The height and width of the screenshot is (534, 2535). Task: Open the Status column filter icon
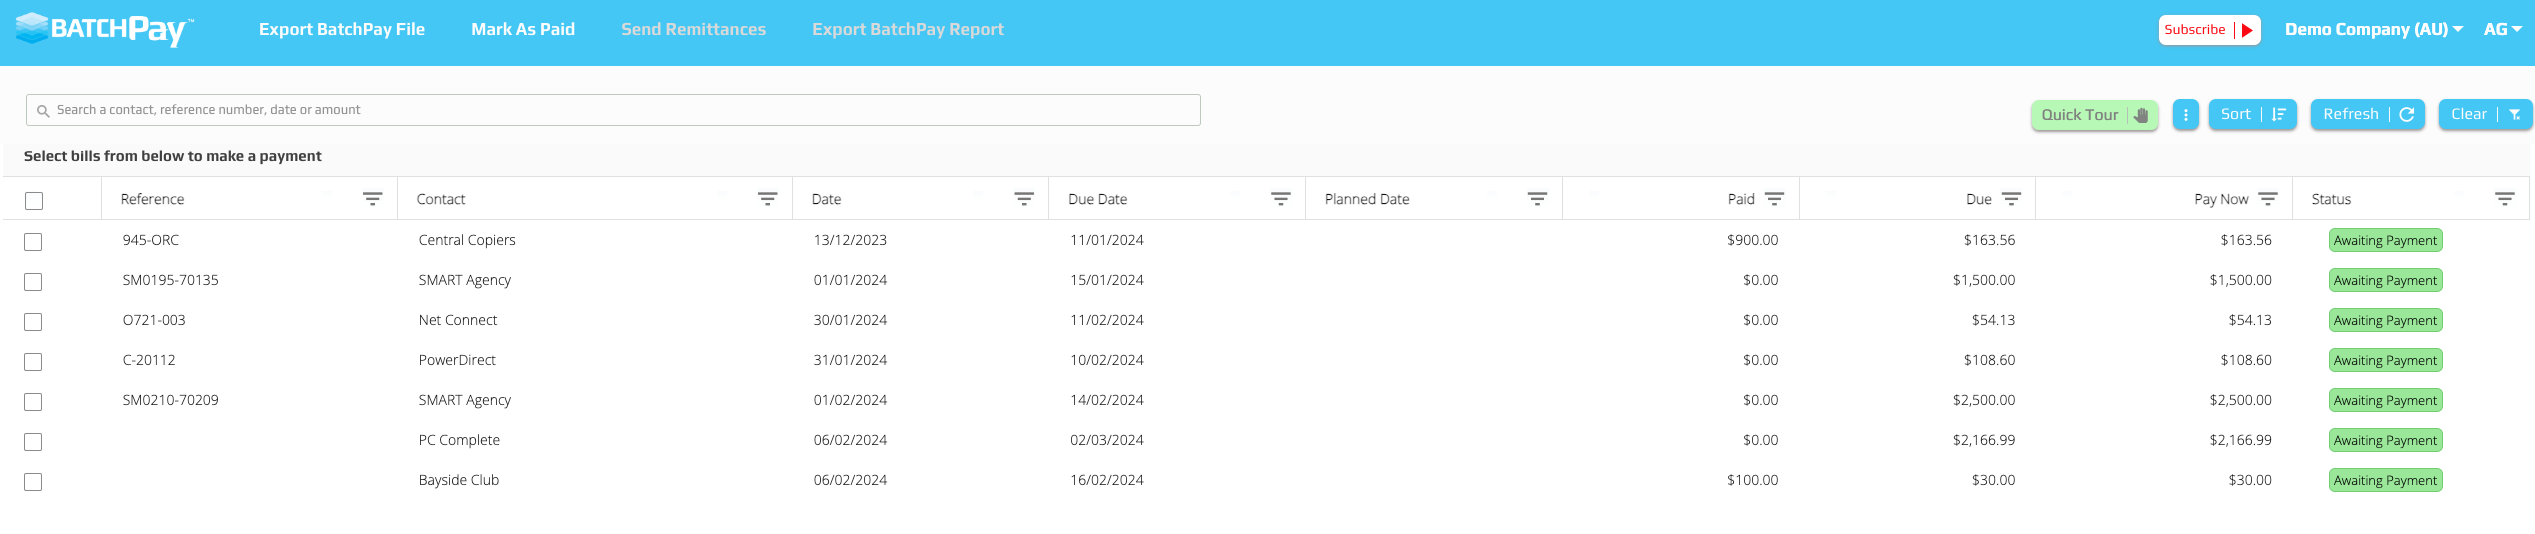2504,199
